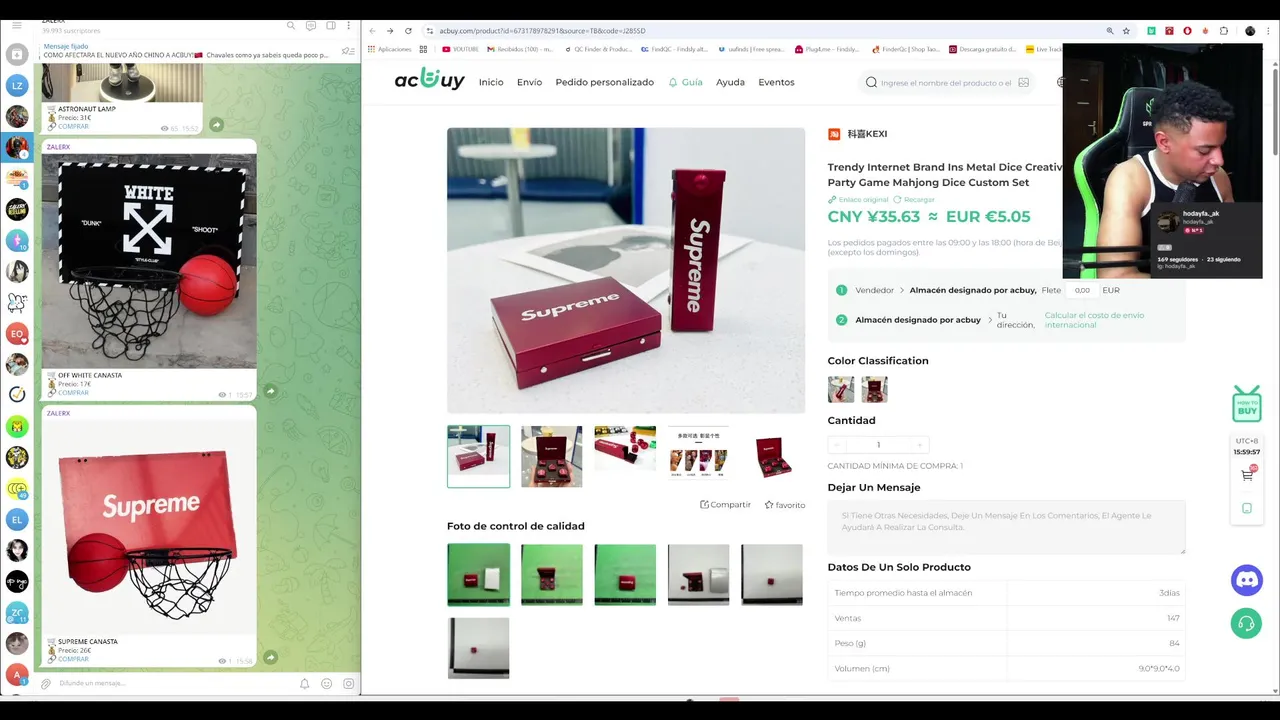The width and height of the screenshot is (1280, 720).
Task: Search in the Telegram channel
Action: coord(291,25)
